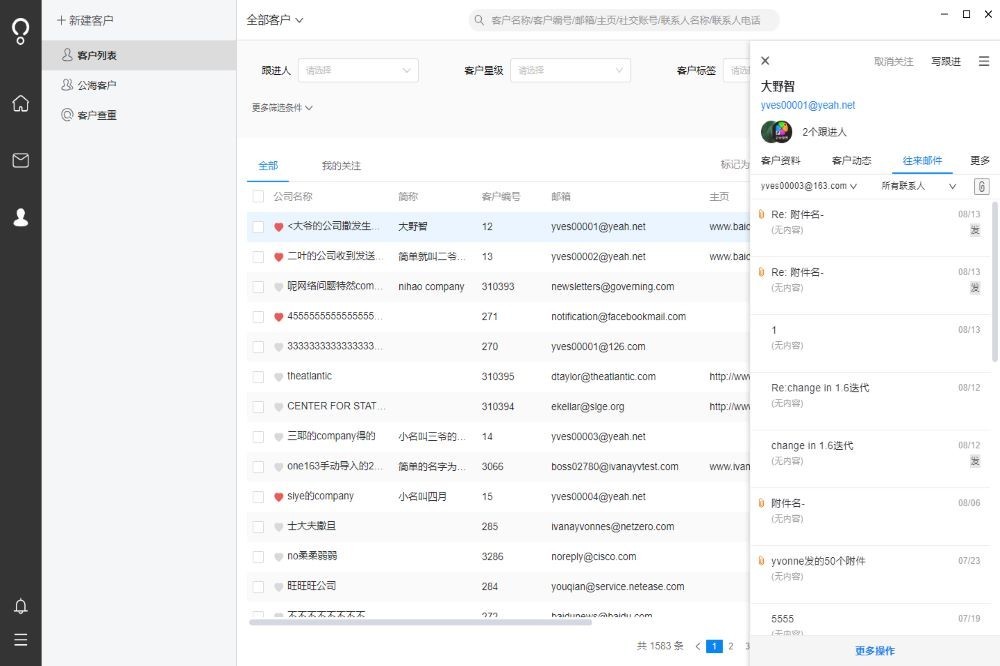Image resolution: width=1000 pixels, height=666 pixels.
Task: Switch to the 我的关注 tab
Action: coord(340,165)
